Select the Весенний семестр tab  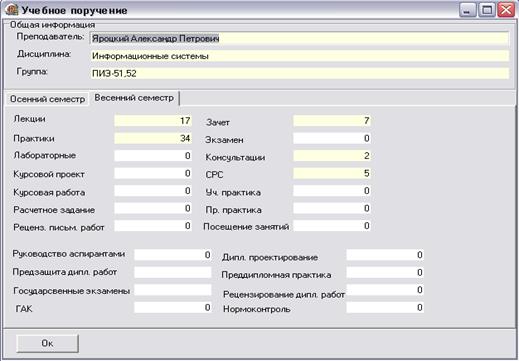click(x=134, y=98)
